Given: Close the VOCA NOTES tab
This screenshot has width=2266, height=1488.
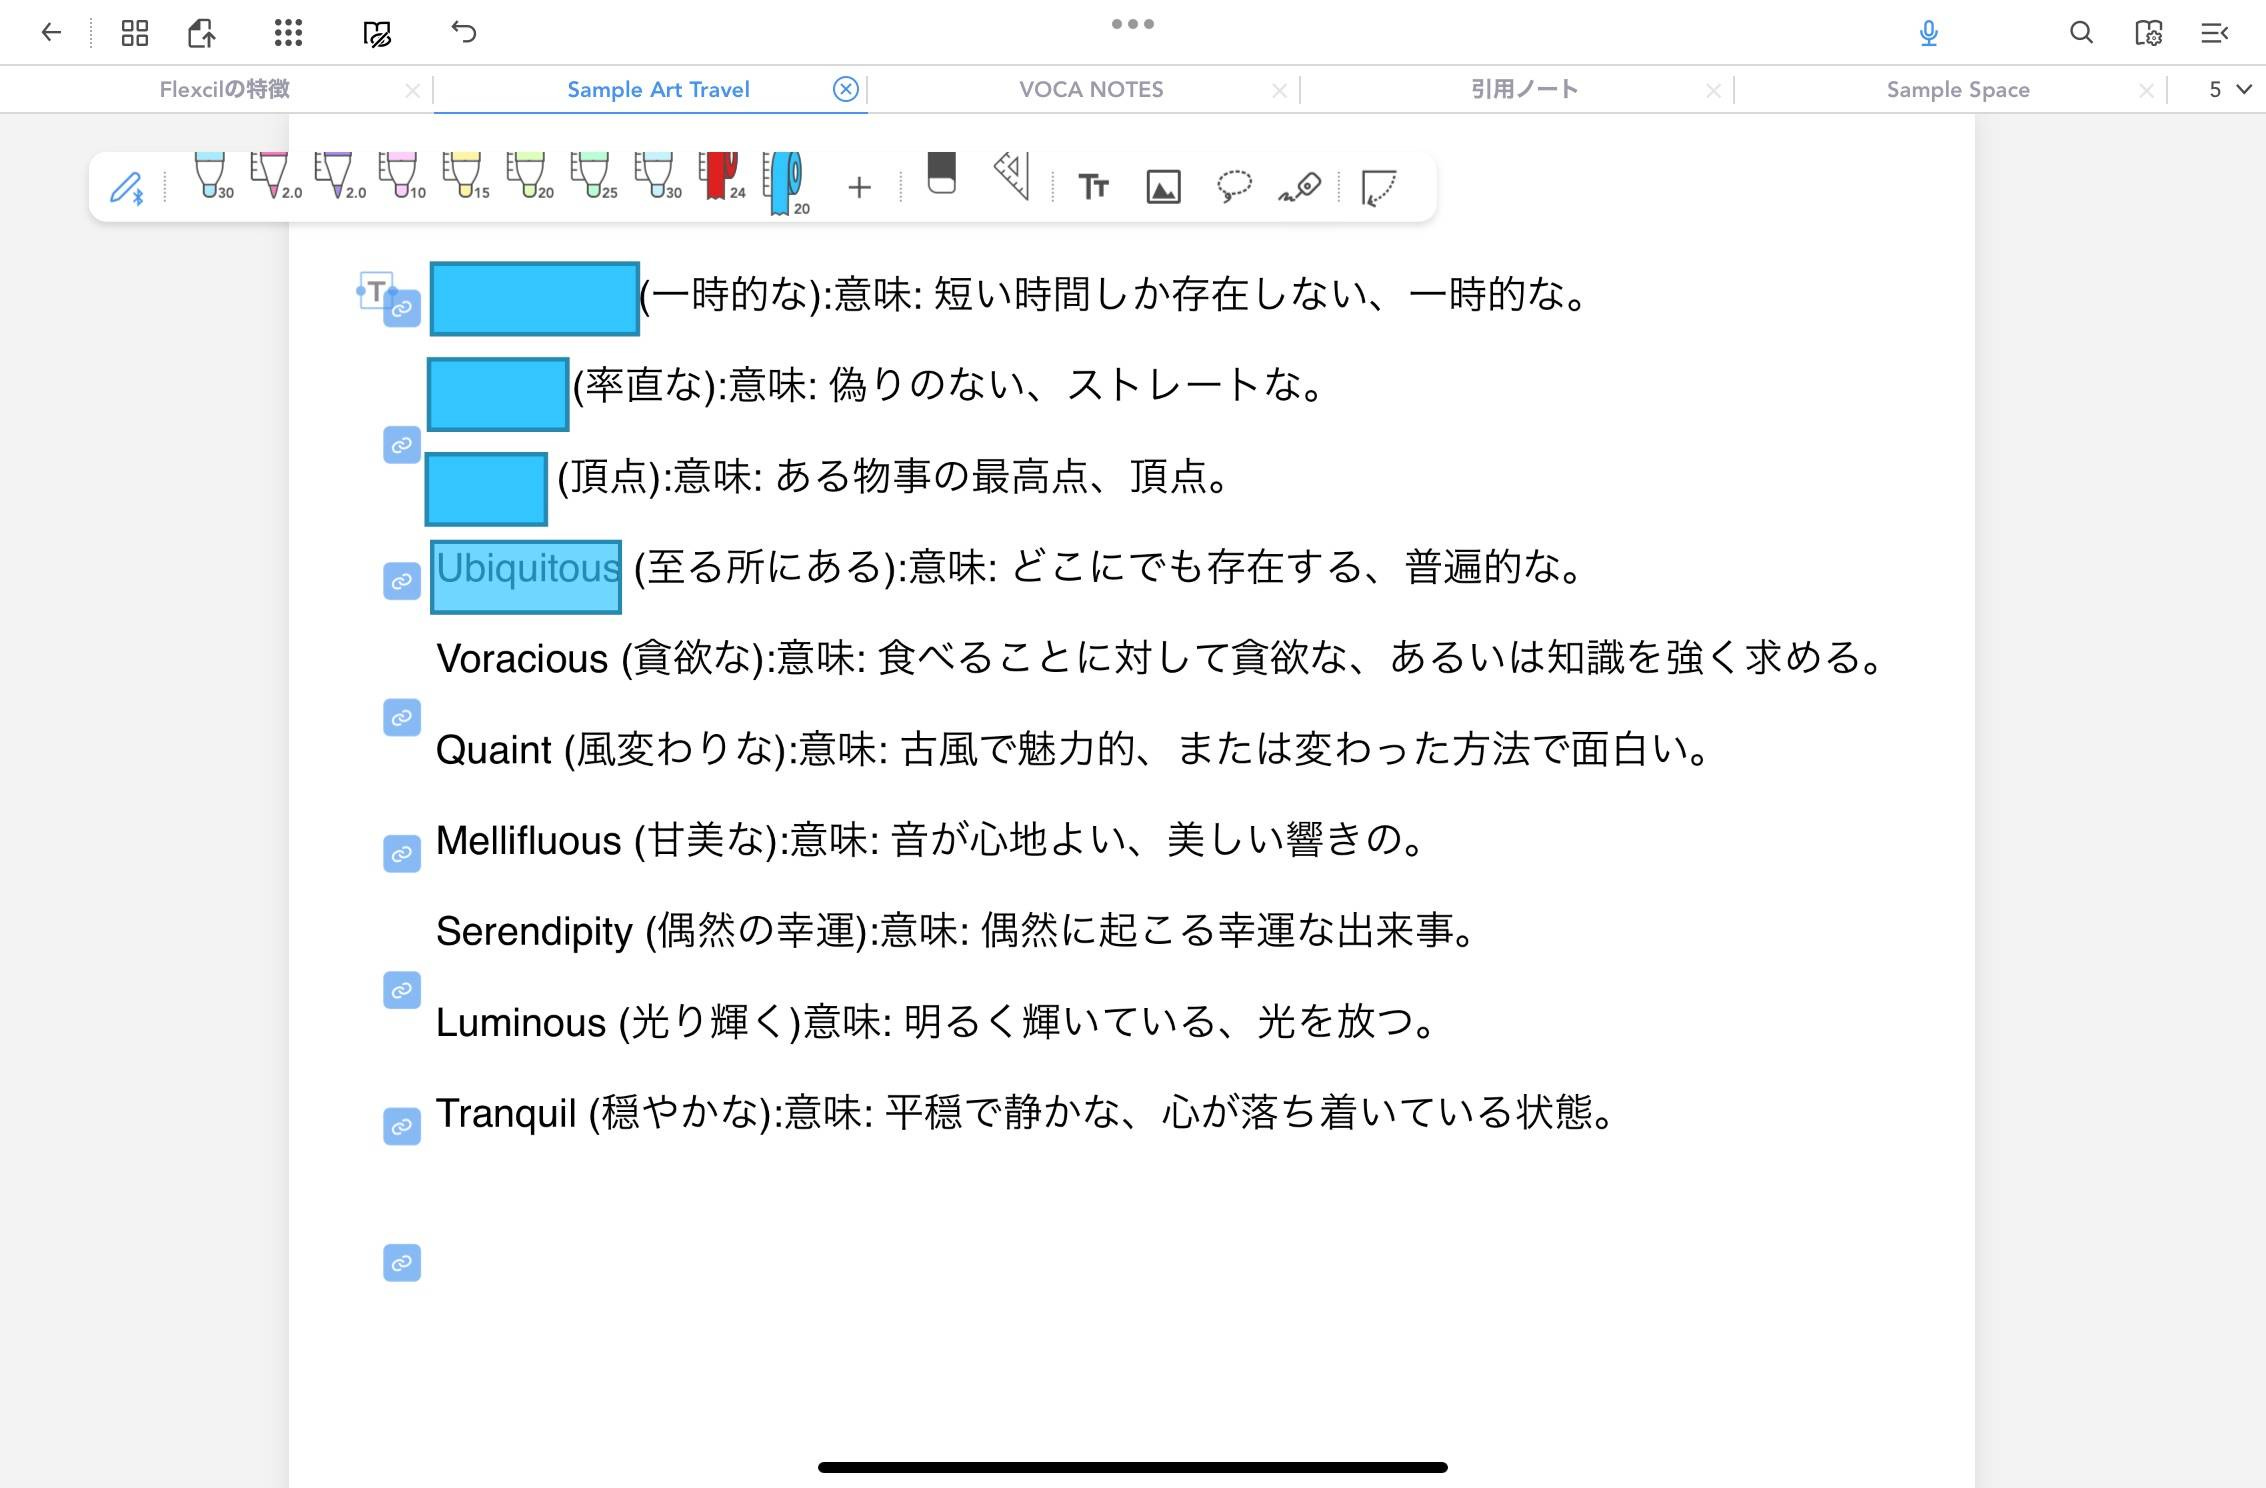Looking at the screenshot, I should [x=1279, y=90].
